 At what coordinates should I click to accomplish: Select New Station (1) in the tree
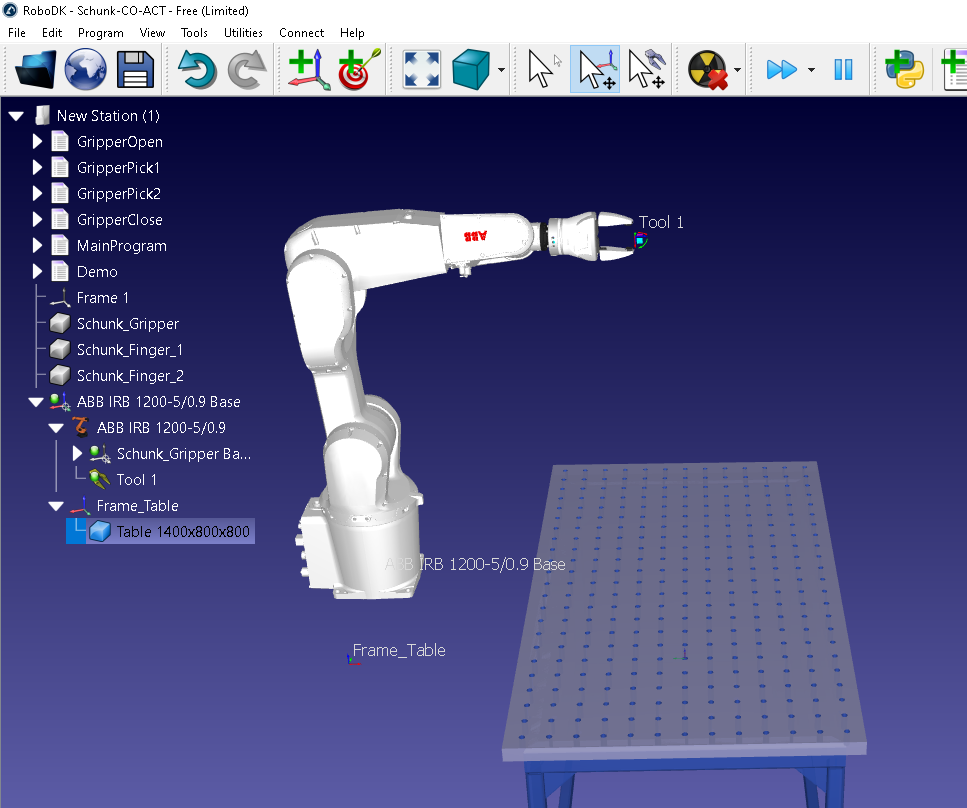pyautogui.click(x=108, y=116)
